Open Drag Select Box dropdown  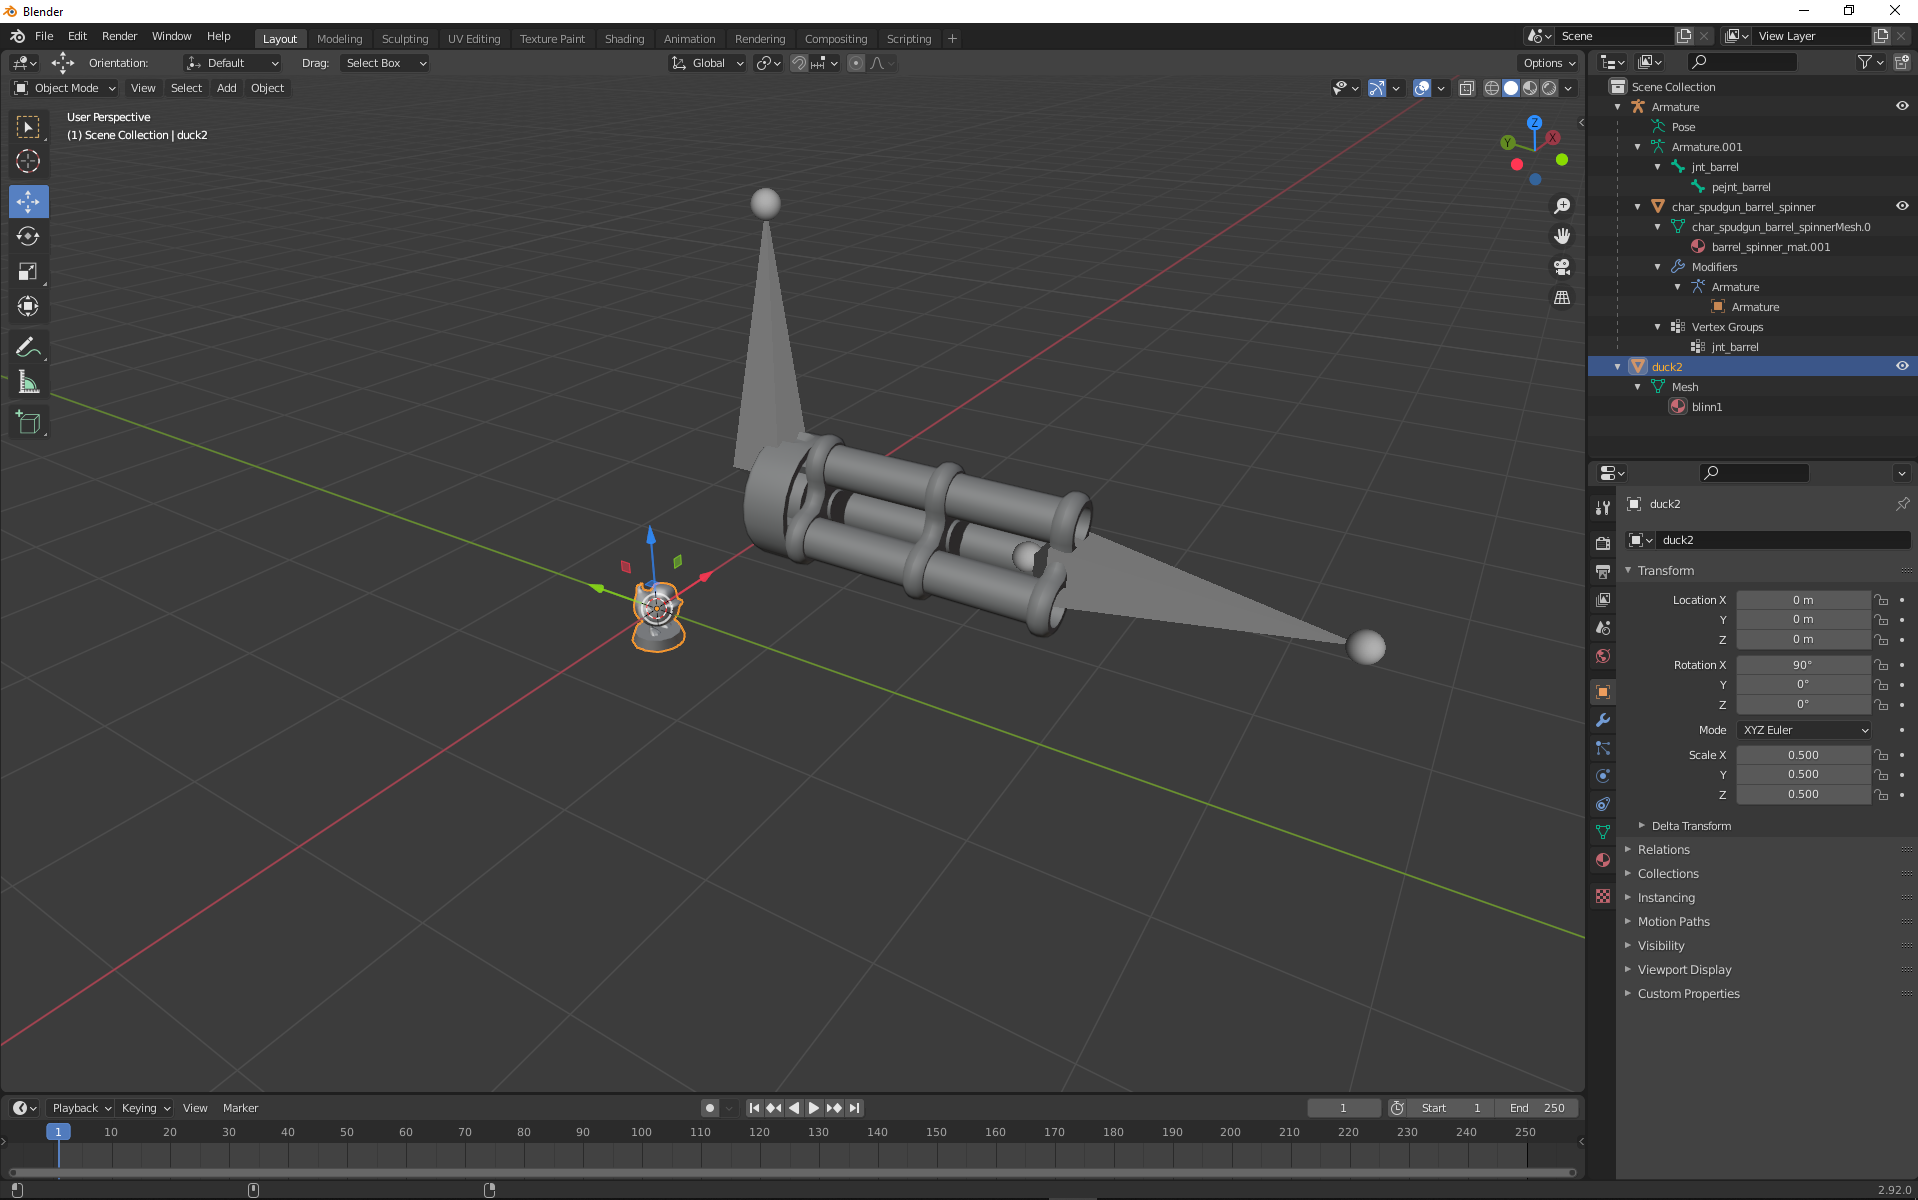coord(385,63)
